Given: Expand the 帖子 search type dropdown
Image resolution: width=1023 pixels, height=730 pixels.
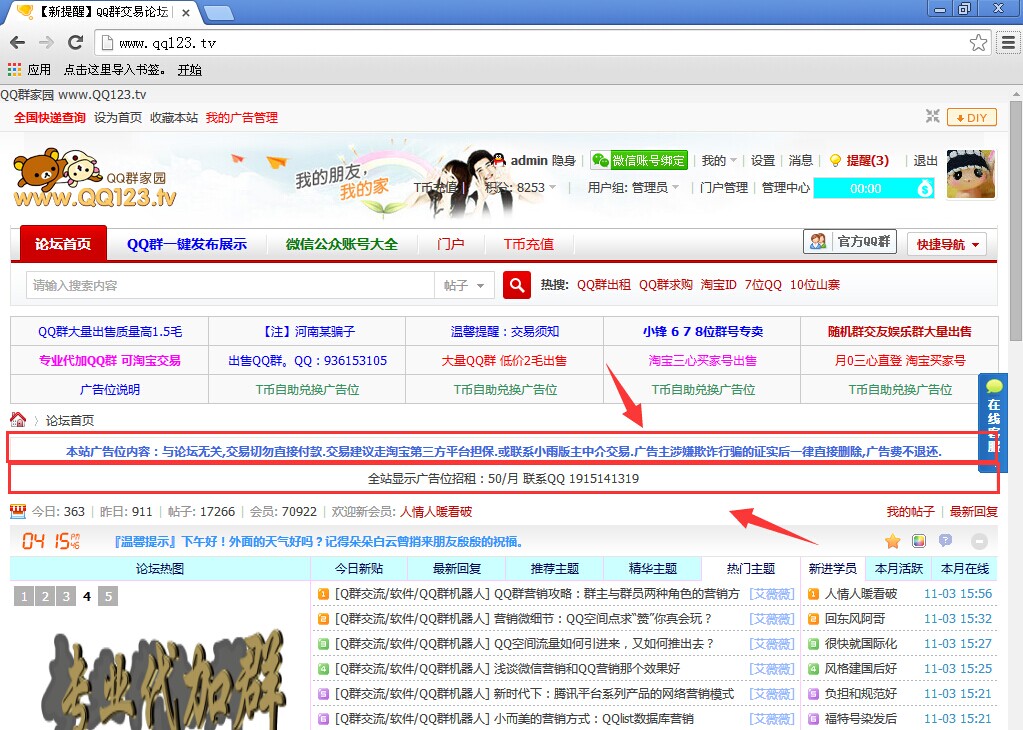Looking at the screenshot, I should 464,285.
